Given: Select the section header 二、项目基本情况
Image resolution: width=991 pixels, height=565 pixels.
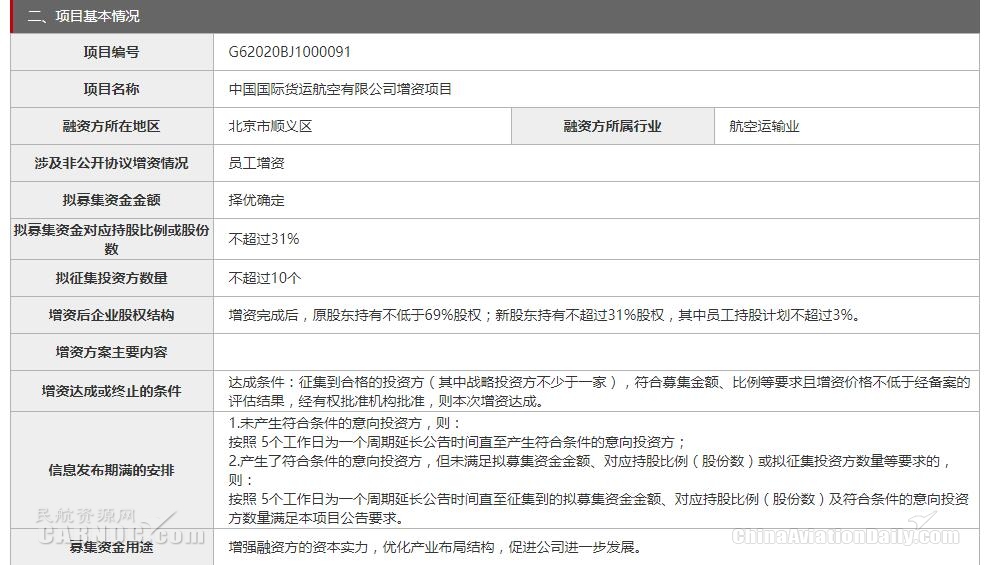Looking at the screenshot, I should pos(83,16).
